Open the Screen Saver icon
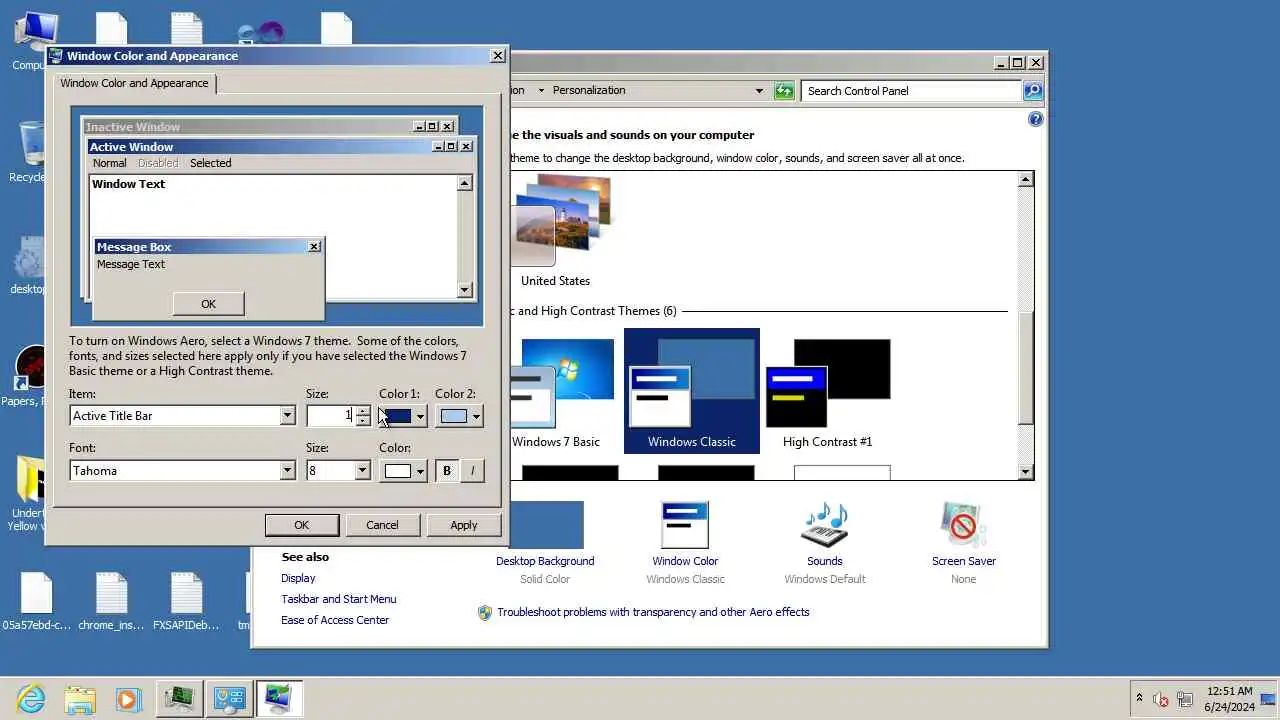Screen dimensions: 1280x720 pyautogui.click(x=964, y=525)
